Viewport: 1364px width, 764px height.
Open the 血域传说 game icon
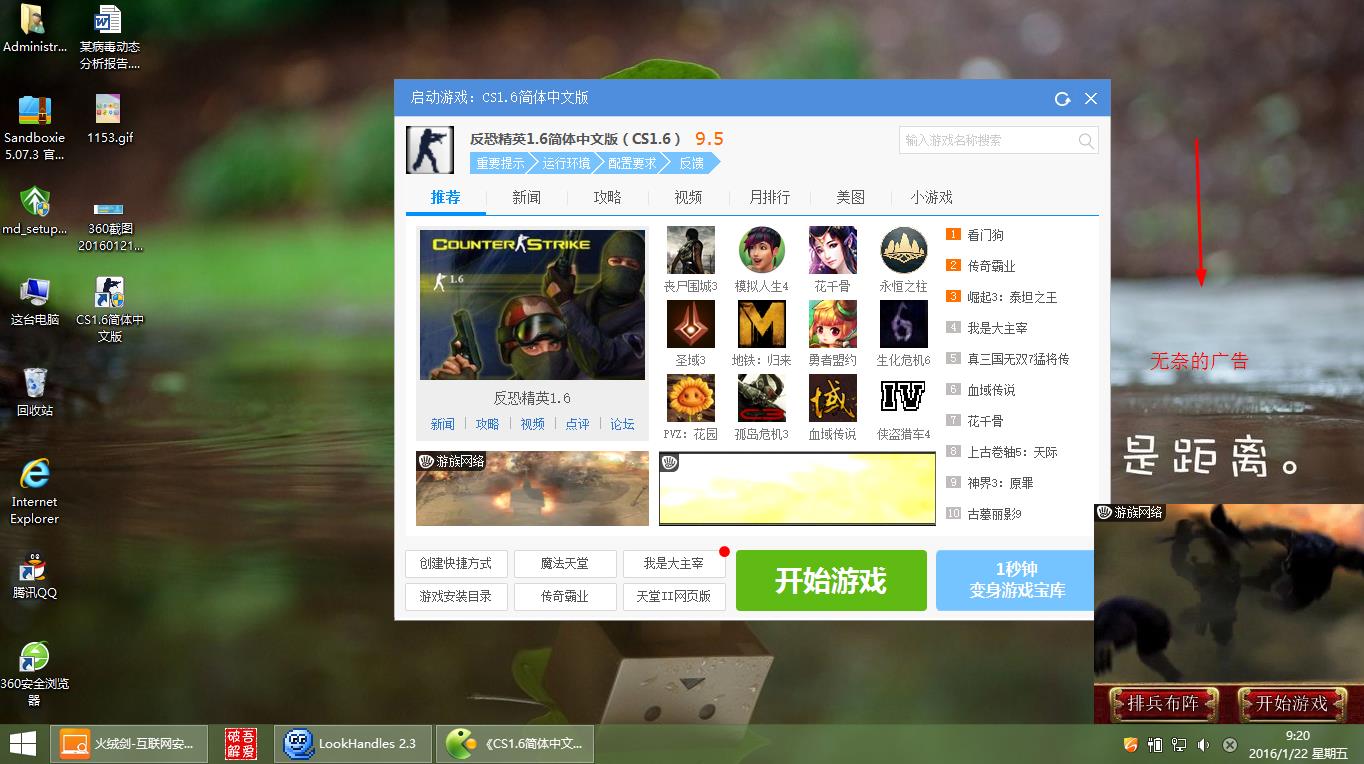[833, 398]
